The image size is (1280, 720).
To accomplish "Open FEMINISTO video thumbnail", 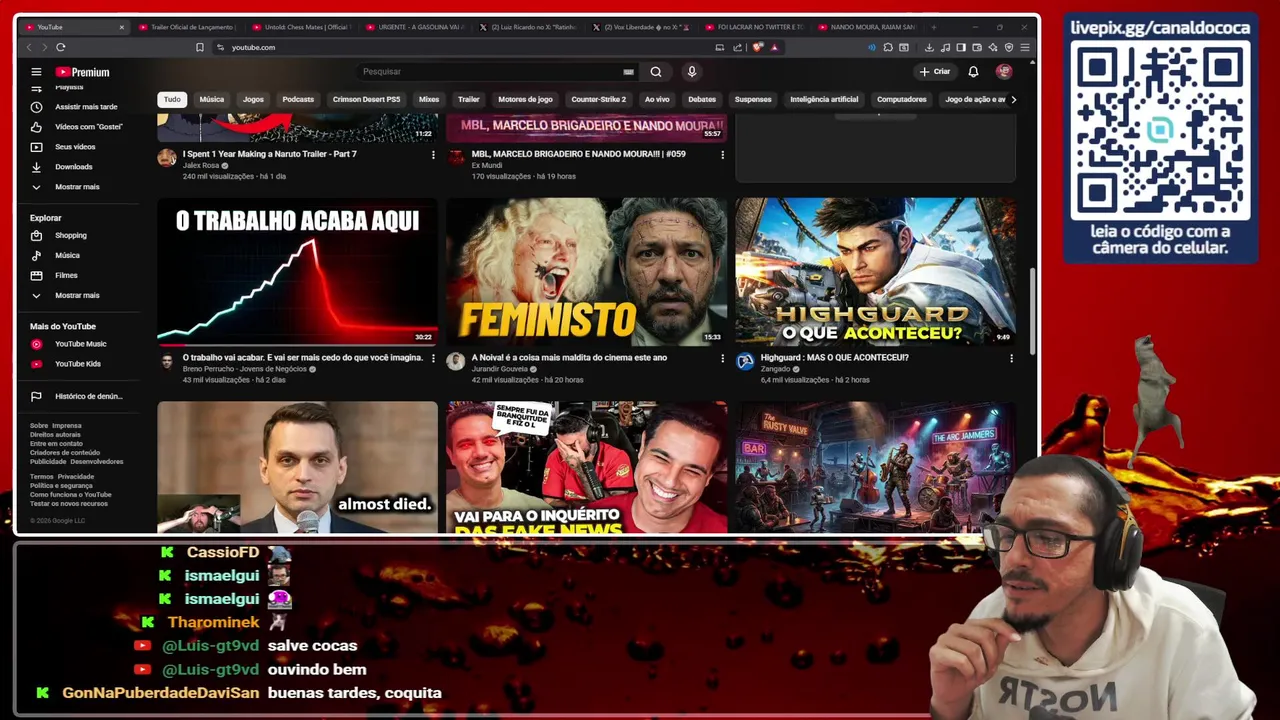I will pyautogui.click(x=586, y=271).
